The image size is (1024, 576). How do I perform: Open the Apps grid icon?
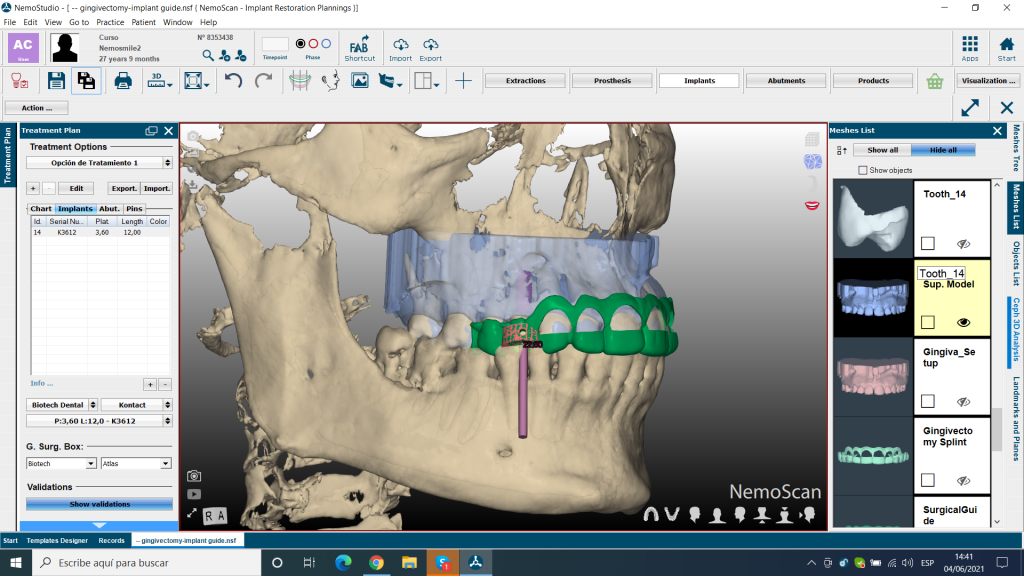tap(970, 48)
